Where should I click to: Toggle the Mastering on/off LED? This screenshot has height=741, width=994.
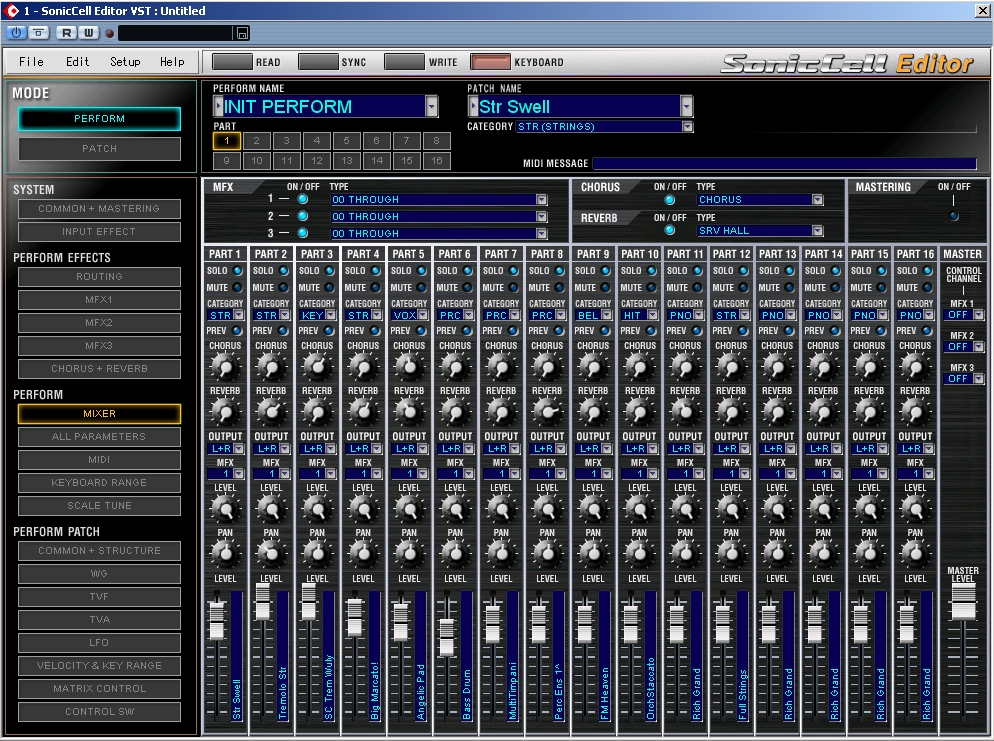pos(953,216)
